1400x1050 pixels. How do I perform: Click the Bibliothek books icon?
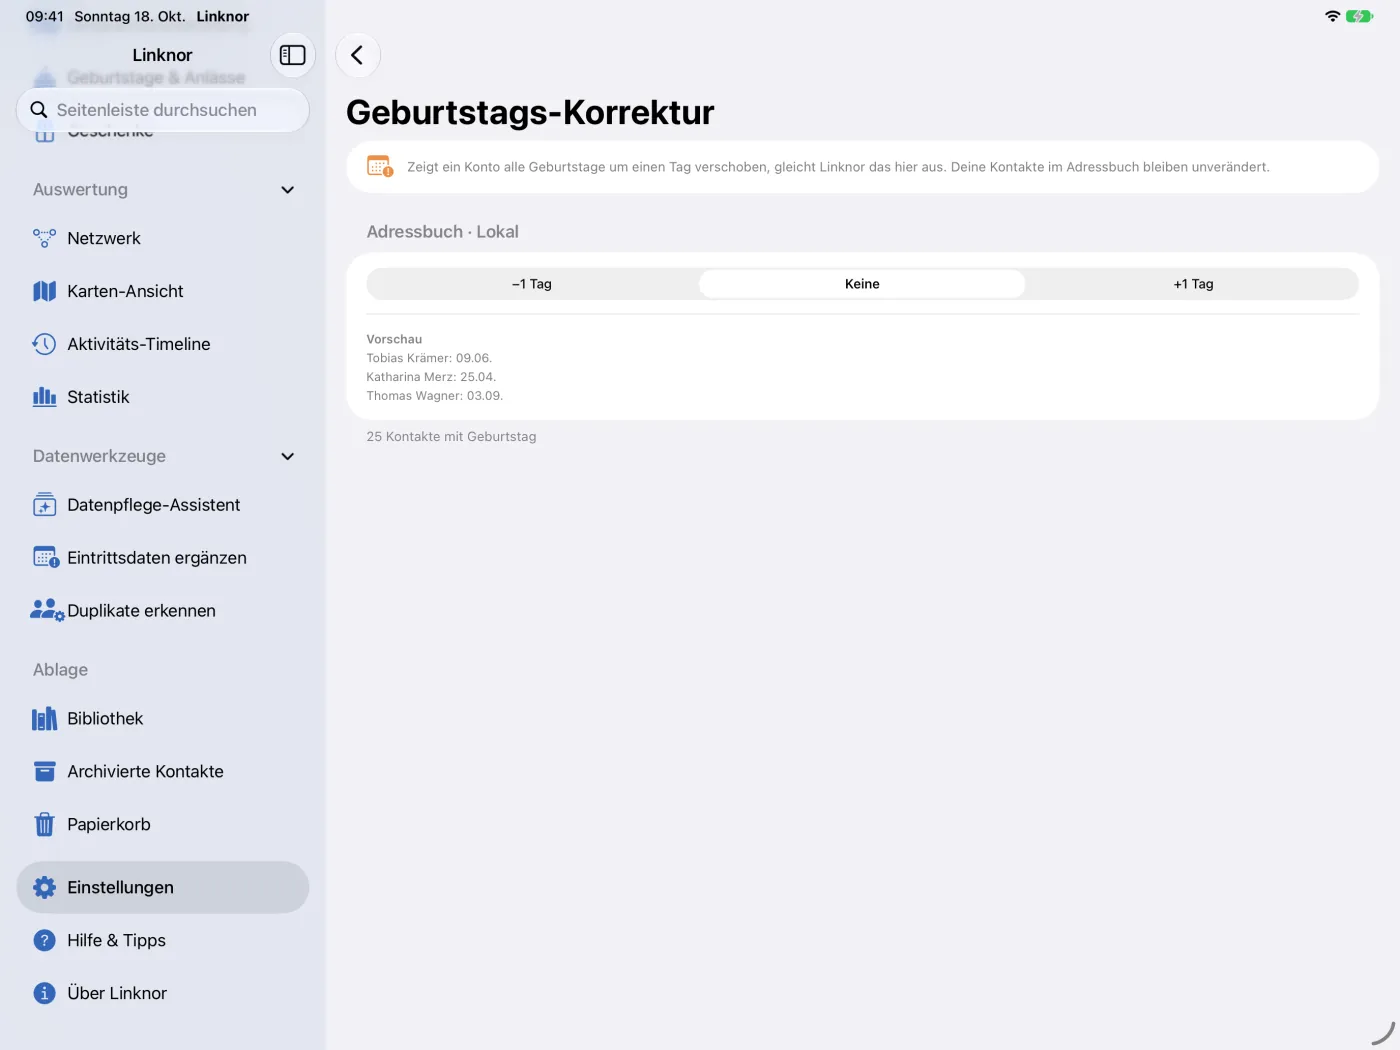(x=44, y=719)
